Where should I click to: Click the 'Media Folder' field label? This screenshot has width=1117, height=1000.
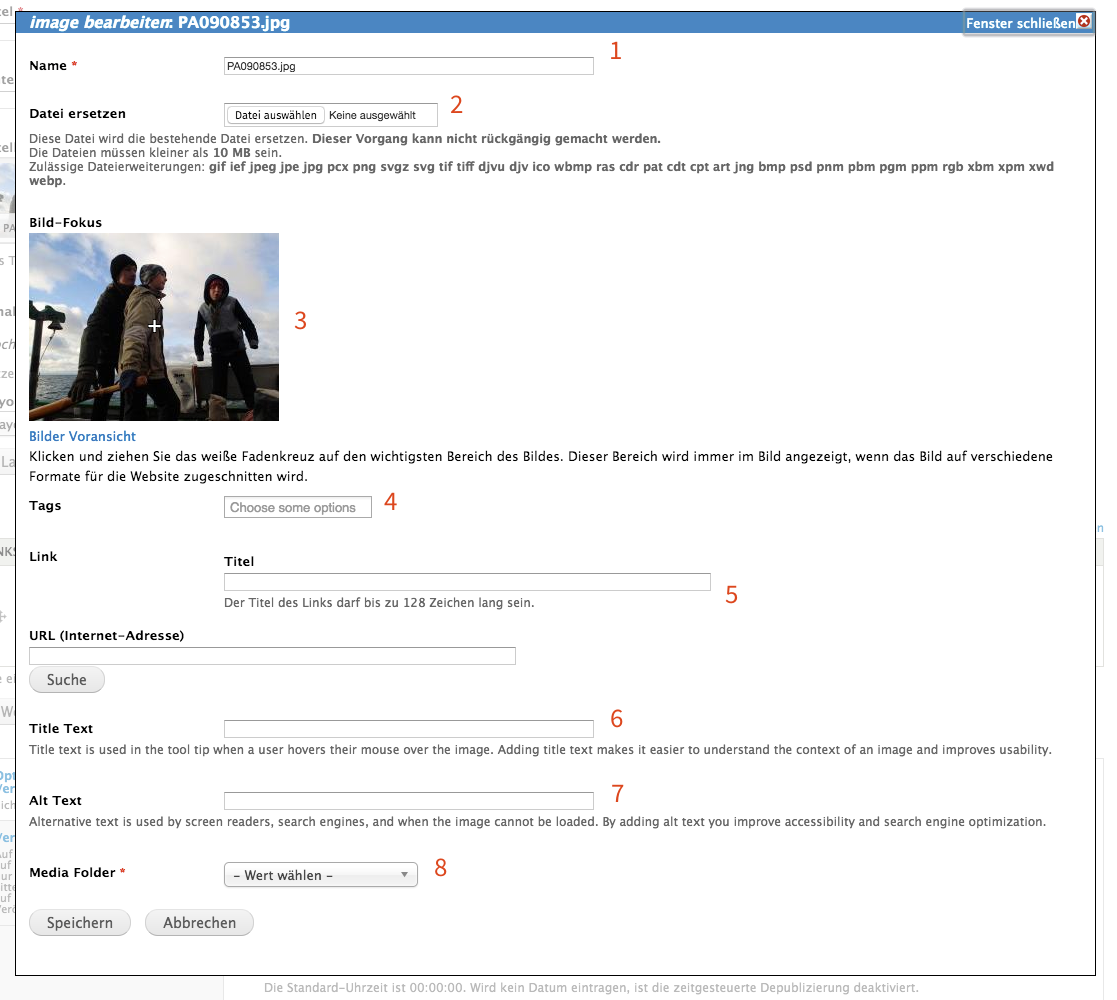[x=73, y=872]
